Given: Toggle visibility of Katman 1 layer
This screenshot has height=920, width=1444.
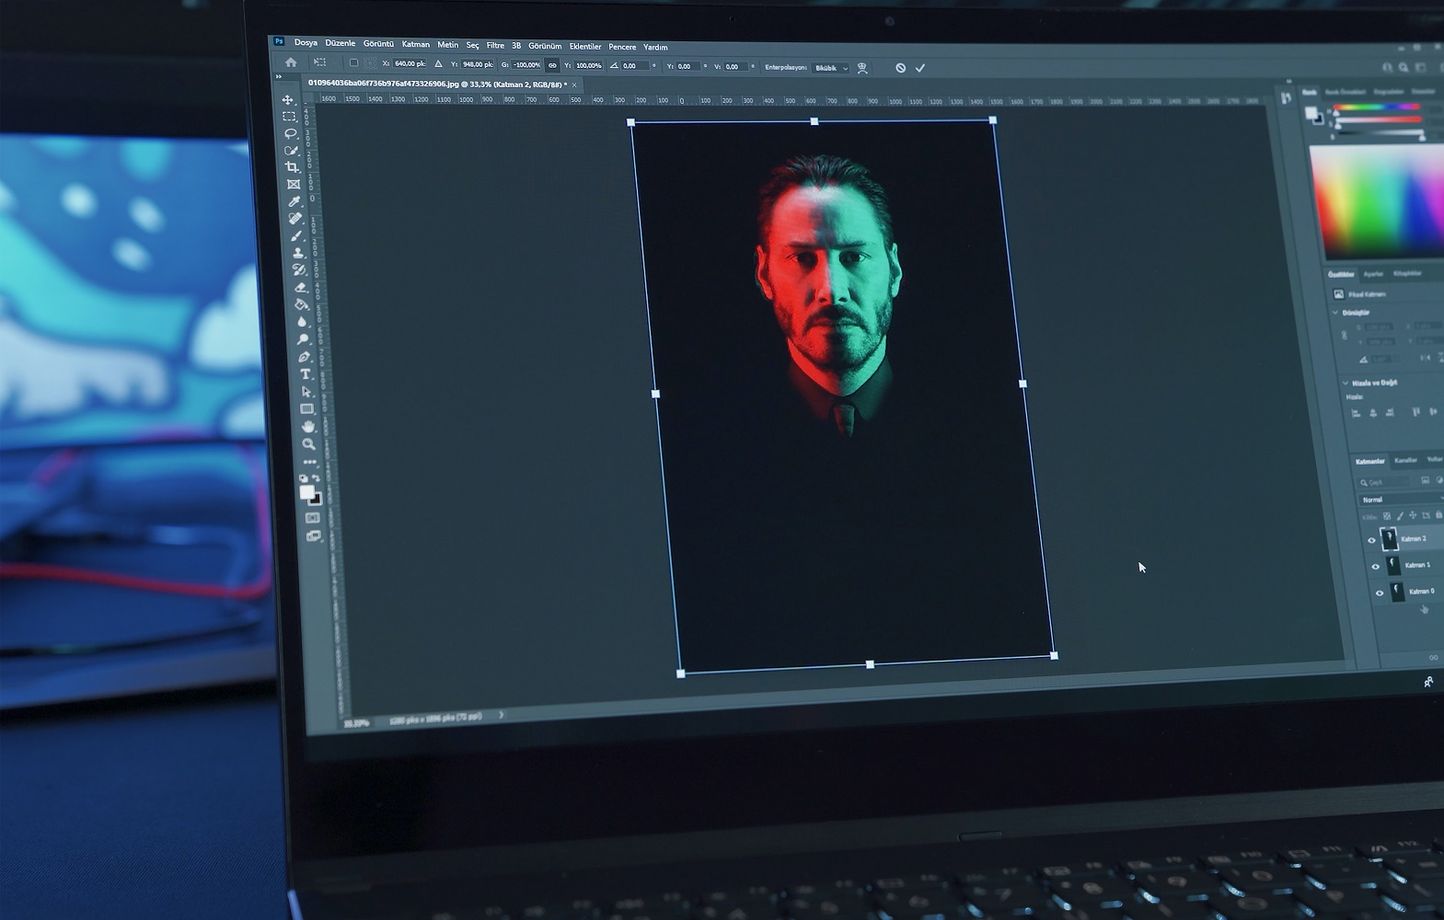Looking at the screenshot, I should click(x=1375, y=566).
